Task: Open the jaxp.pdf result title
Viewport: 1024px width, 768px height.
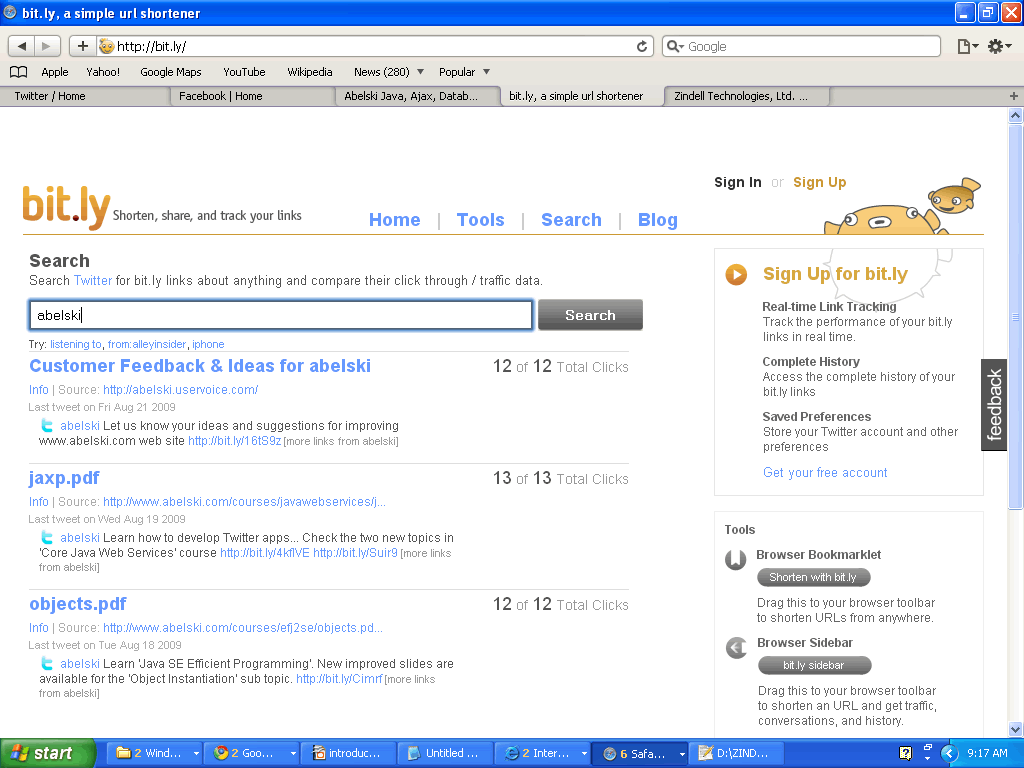Action: tap(64, 478)
